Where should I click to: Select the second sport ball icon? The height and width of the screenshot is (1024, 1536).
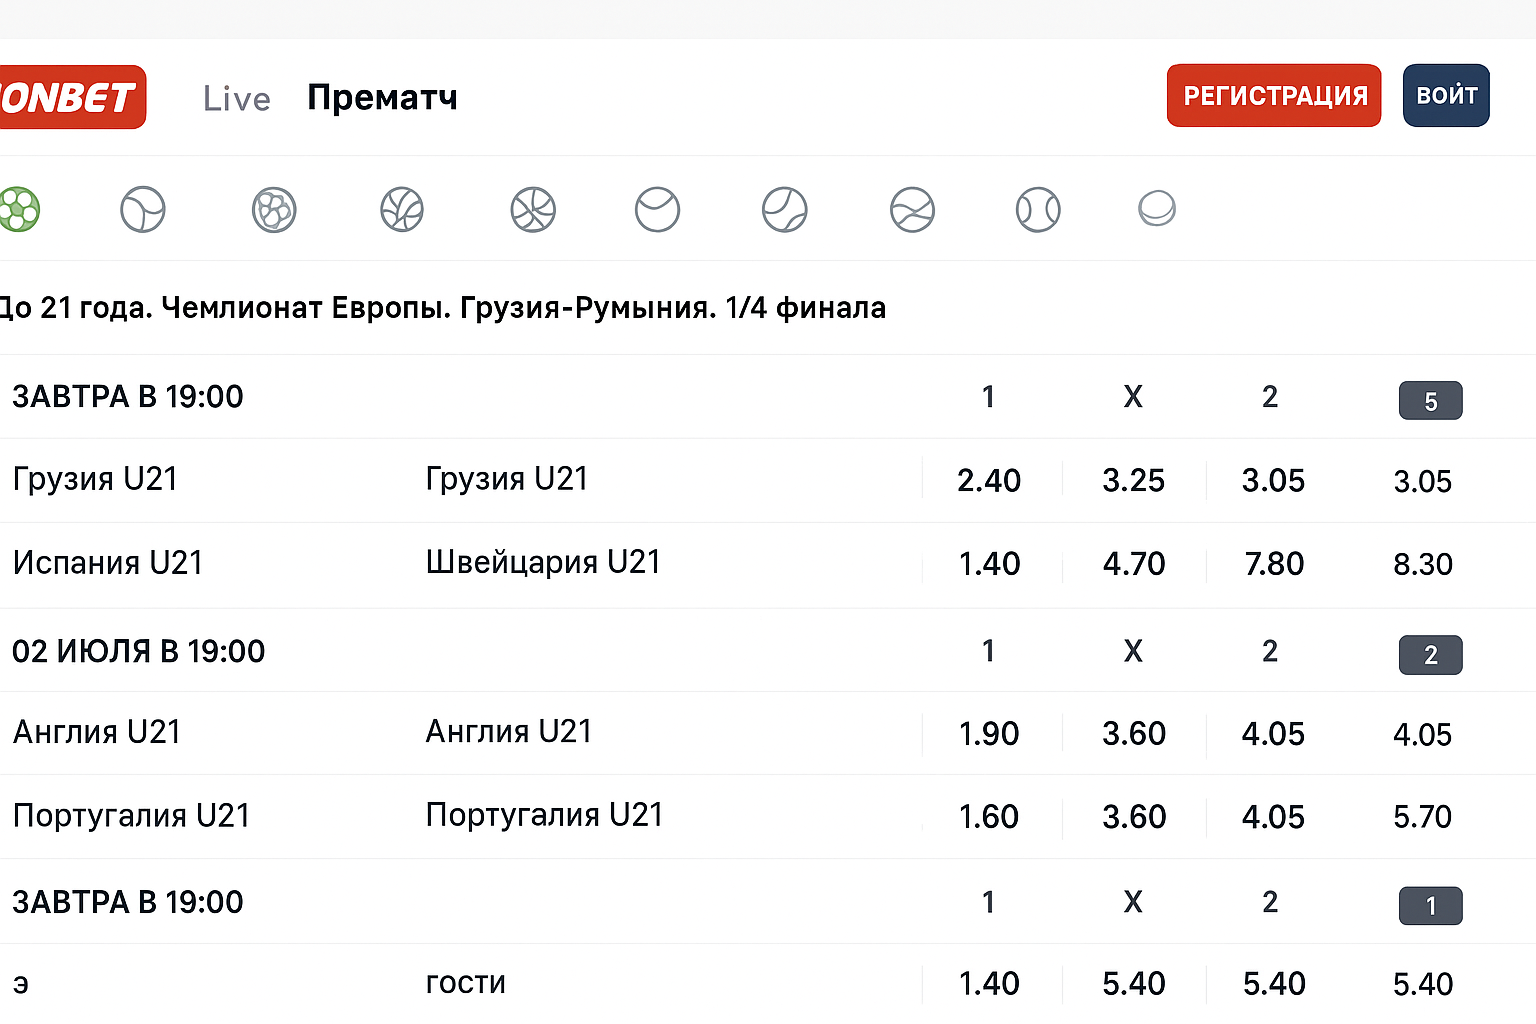(142, 209)
